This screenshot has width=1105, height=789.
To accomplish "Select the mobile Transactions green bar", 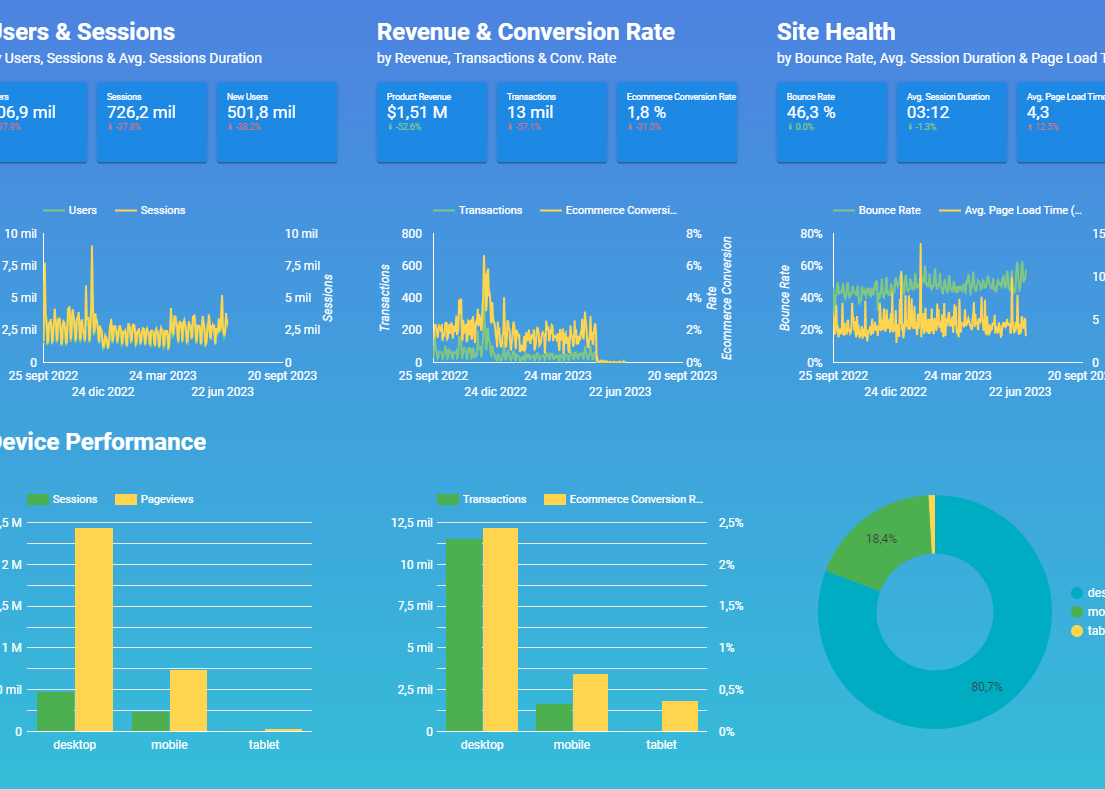I will pyautogui.click(x=554, y=717).
